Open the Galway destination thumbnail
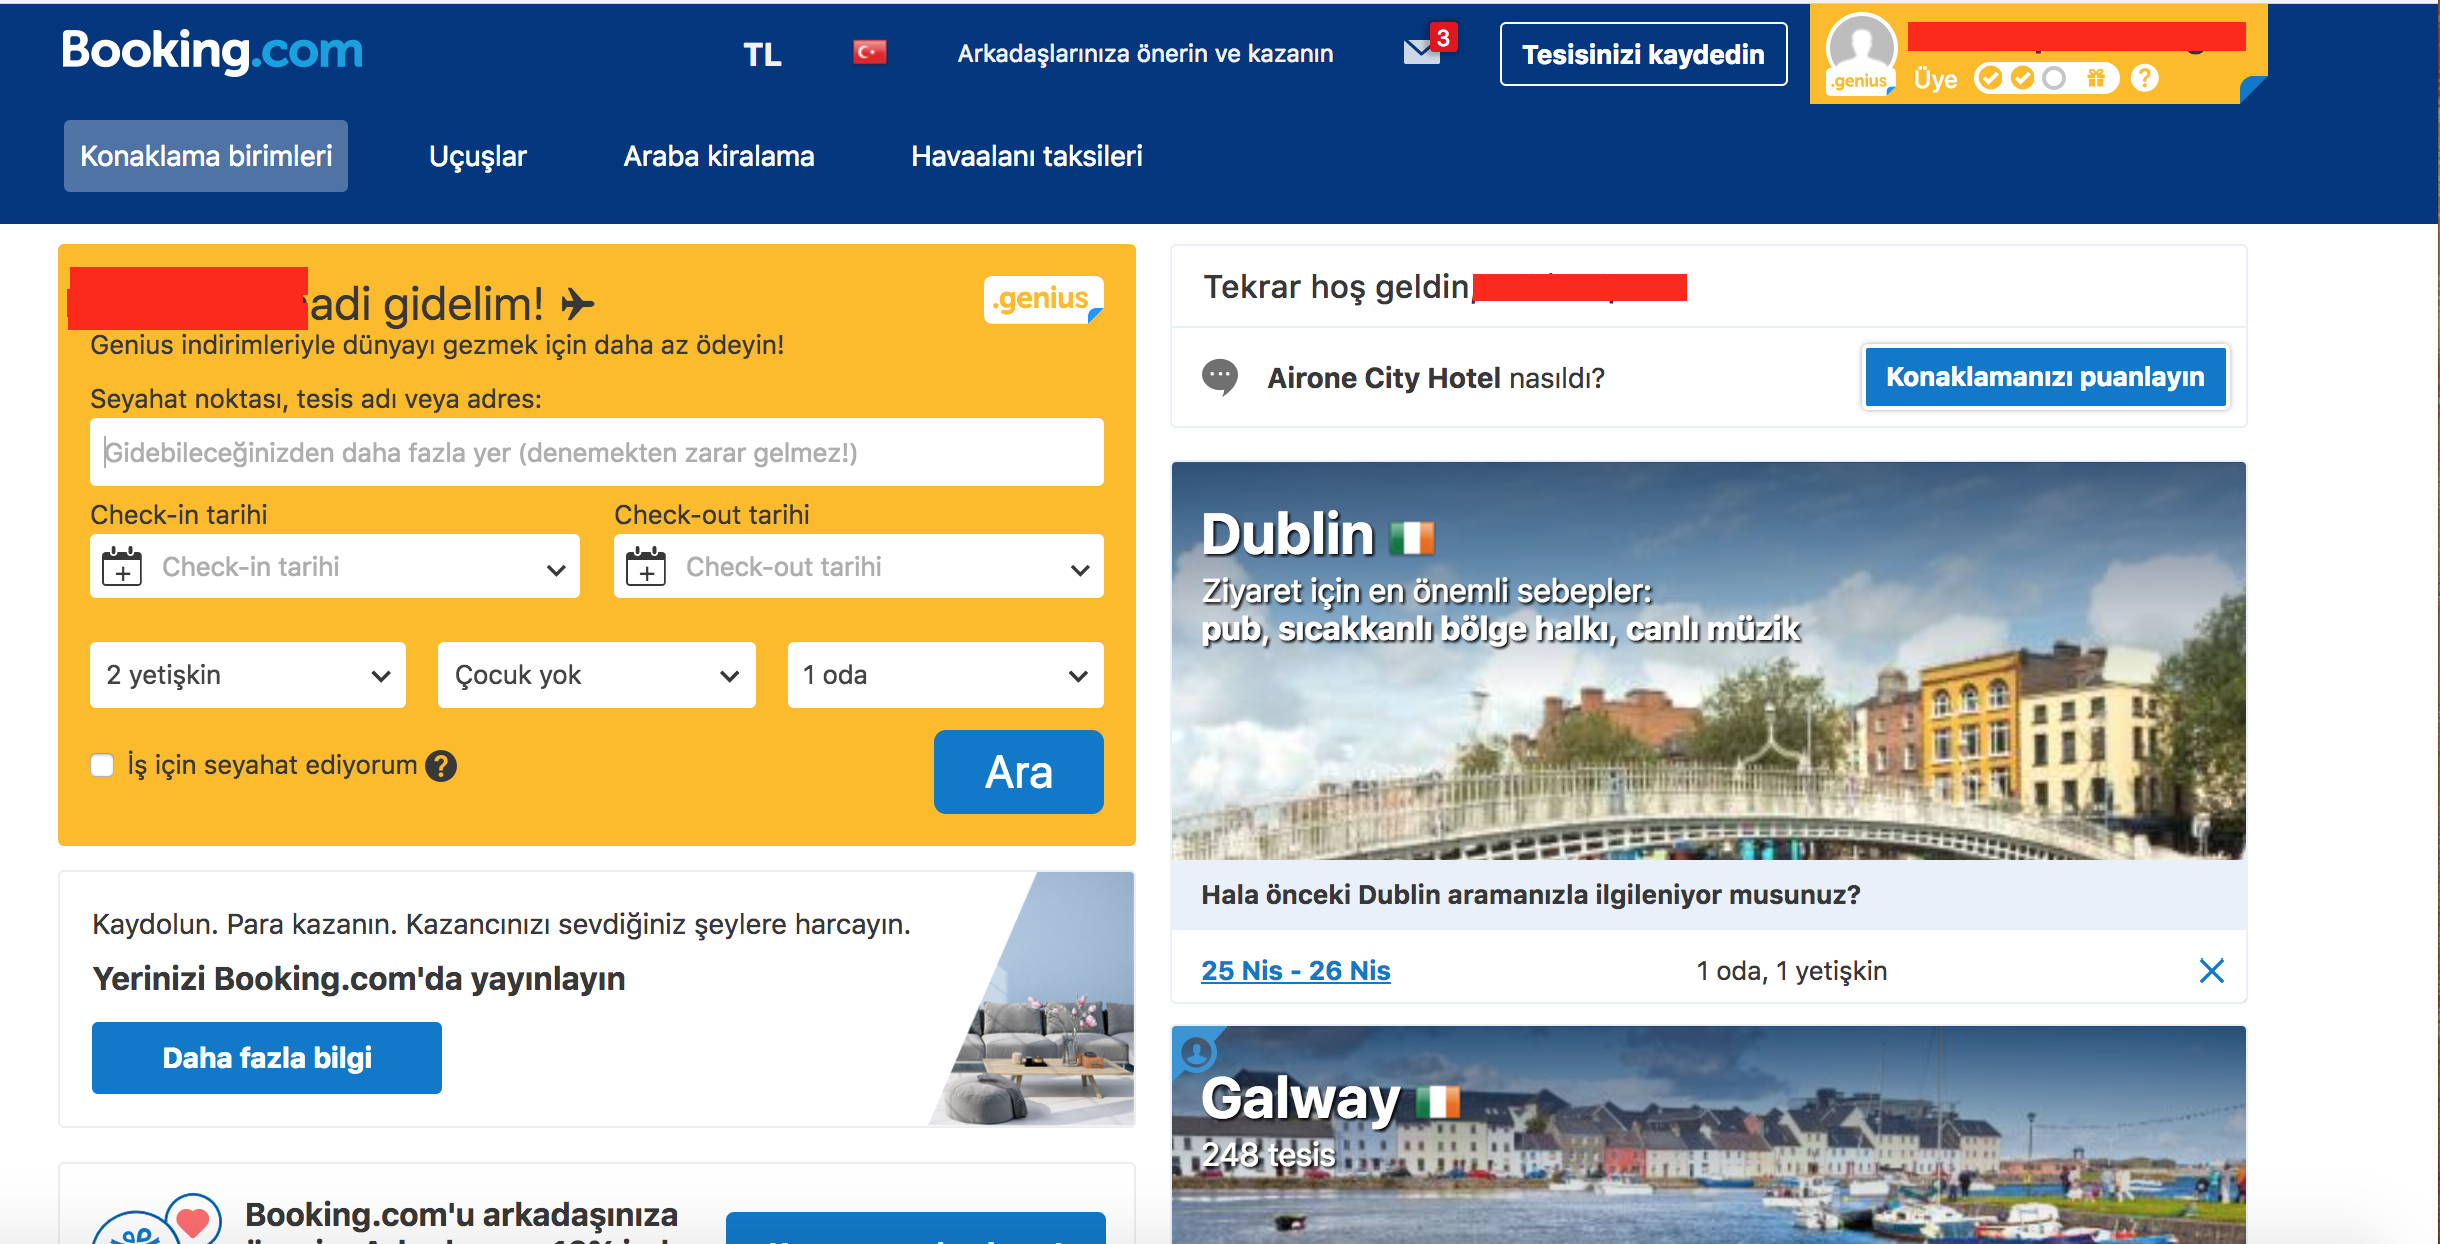Viewport: 2440px width, 1244px height. (x=1709, y=1135)
